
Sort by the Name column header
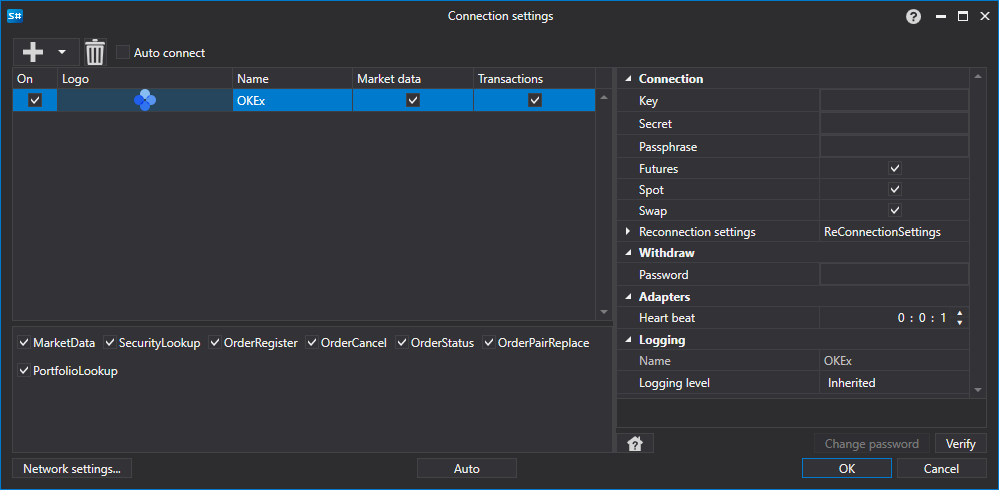(292, 79)
